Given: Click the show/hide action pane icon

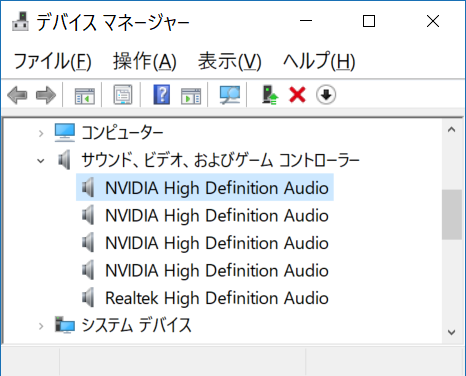Looking at the screenshot, I should pos(191,96).
